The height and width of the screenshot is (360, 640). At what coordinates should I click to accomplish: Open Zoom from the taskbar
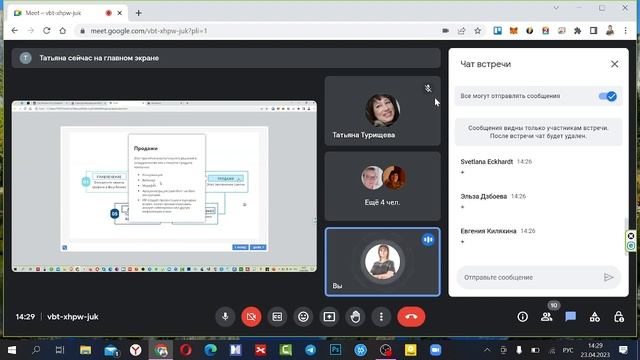pos(436,350)
